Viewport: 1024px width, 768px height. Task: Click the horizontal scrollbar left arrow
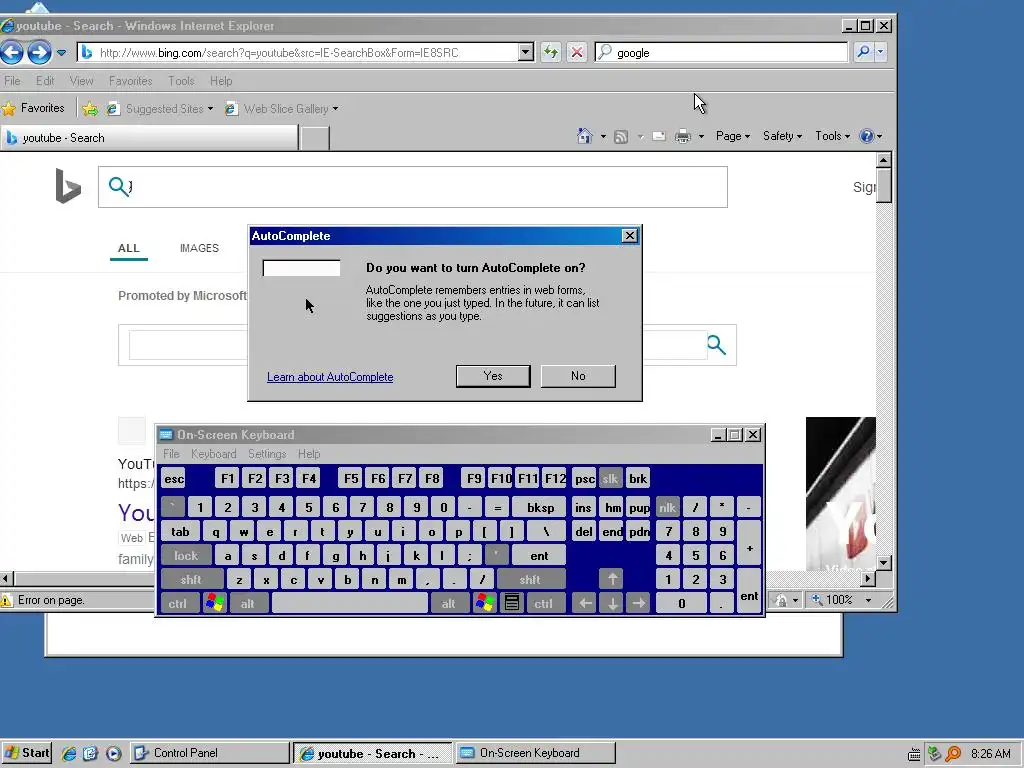7,579
